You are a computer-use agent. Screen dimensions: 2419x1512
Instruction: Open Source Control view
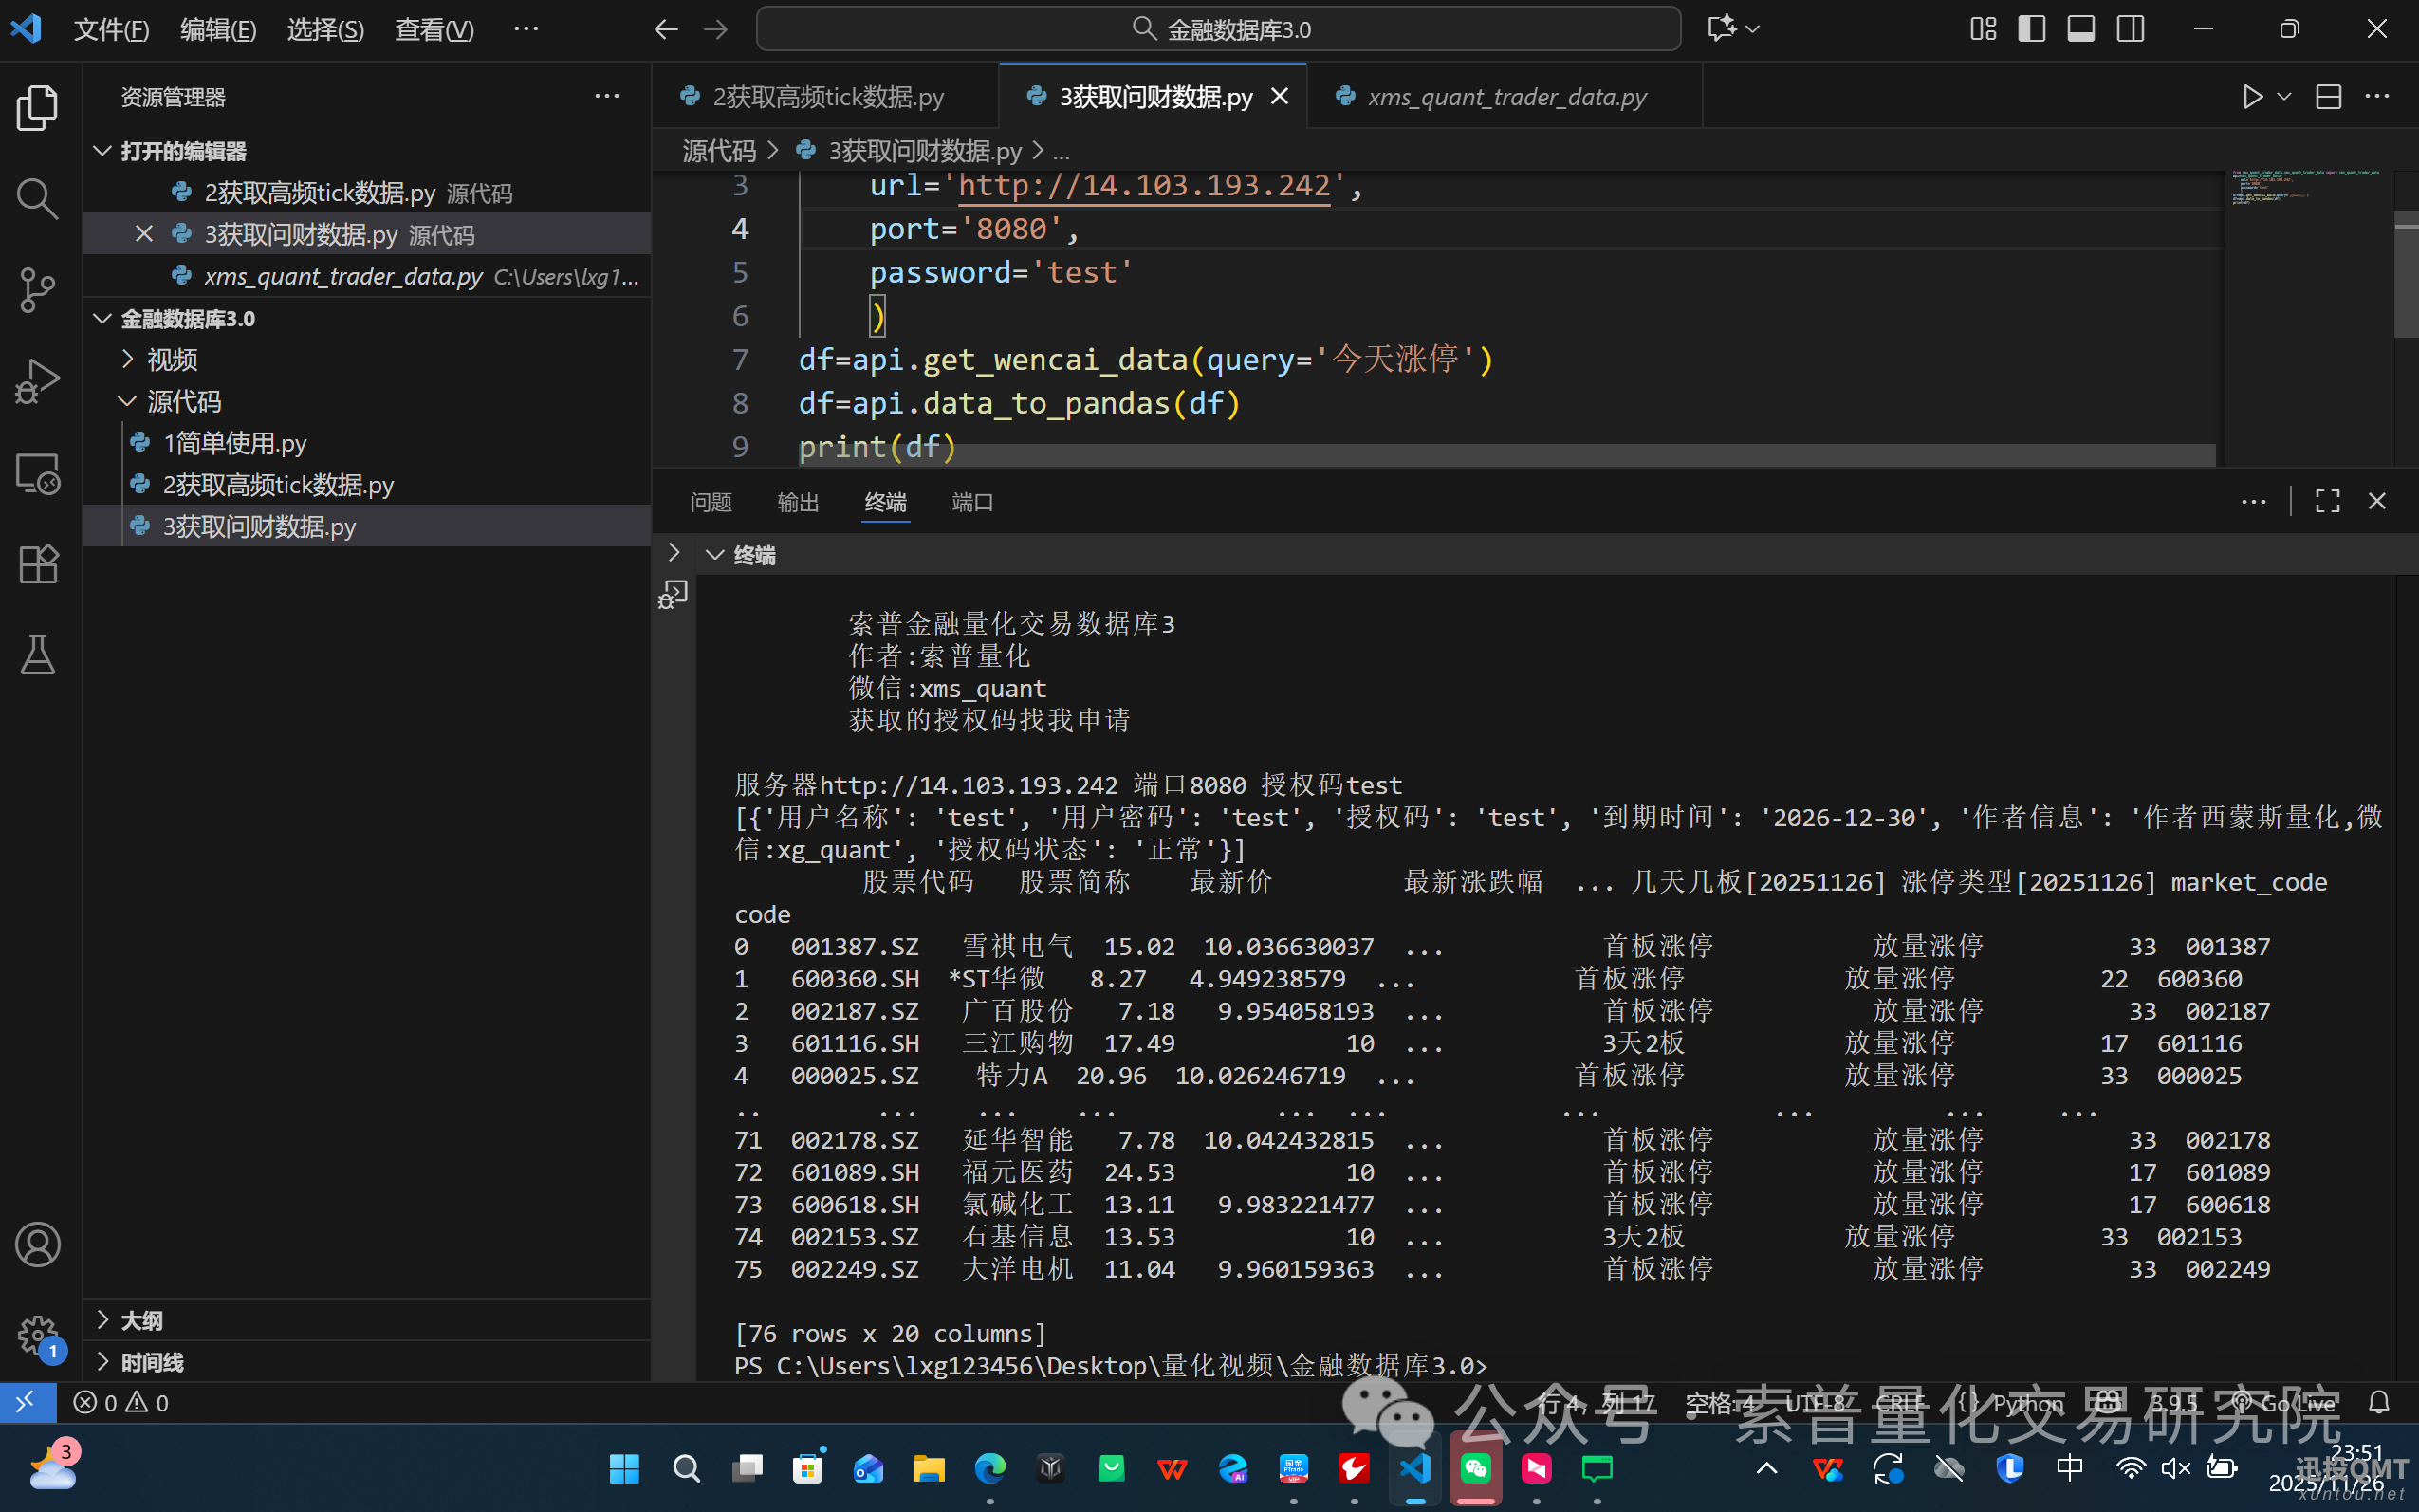coord(37,289)
